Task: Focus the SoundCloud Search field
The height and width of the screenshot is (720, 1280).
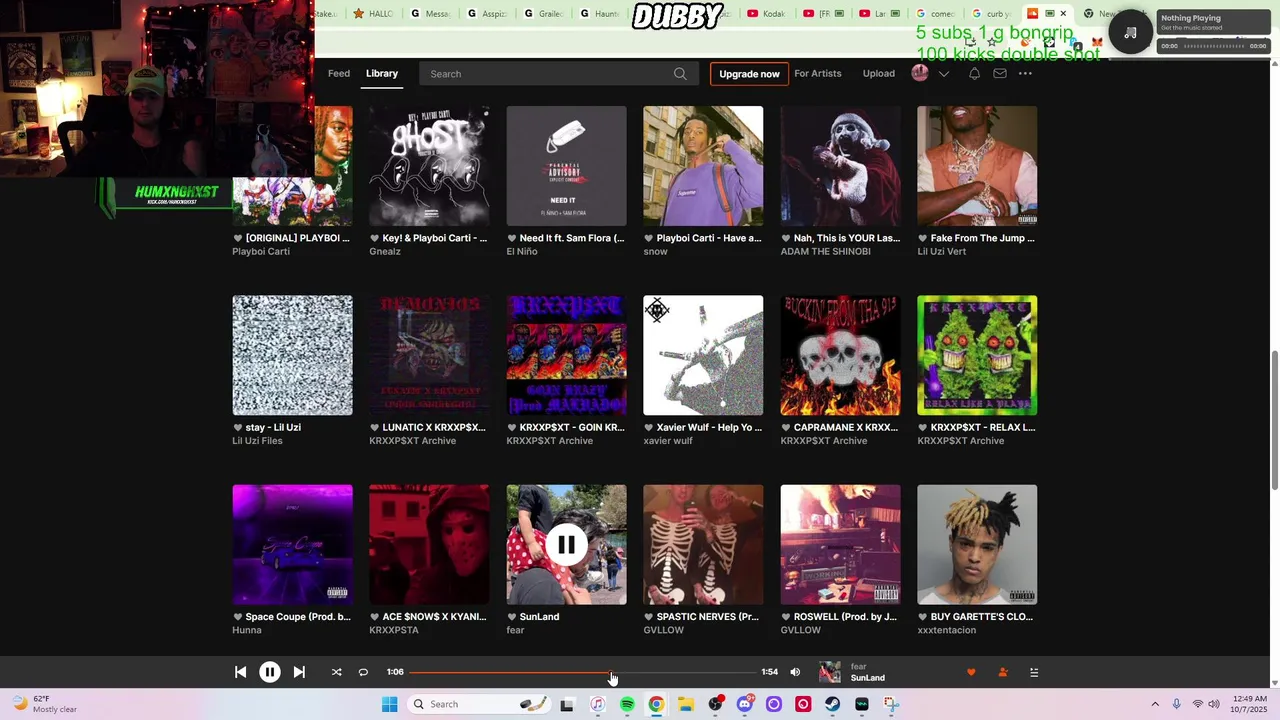Action: click(560, 74)
